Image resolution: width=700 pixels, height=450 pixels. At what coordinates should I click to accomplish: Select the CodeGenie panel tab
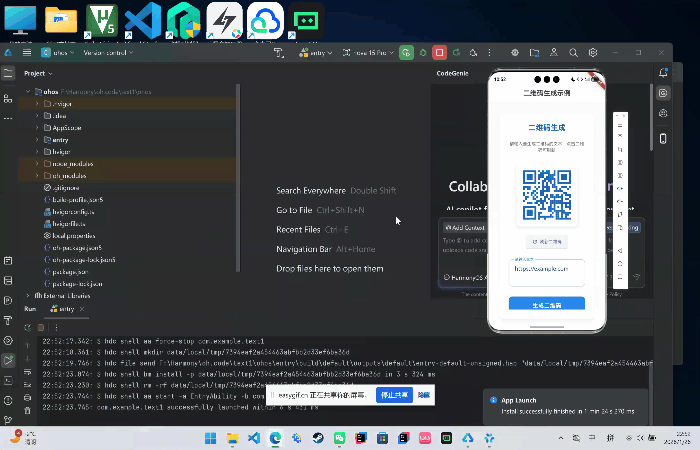pyautogui.click(x=452, y=73)
